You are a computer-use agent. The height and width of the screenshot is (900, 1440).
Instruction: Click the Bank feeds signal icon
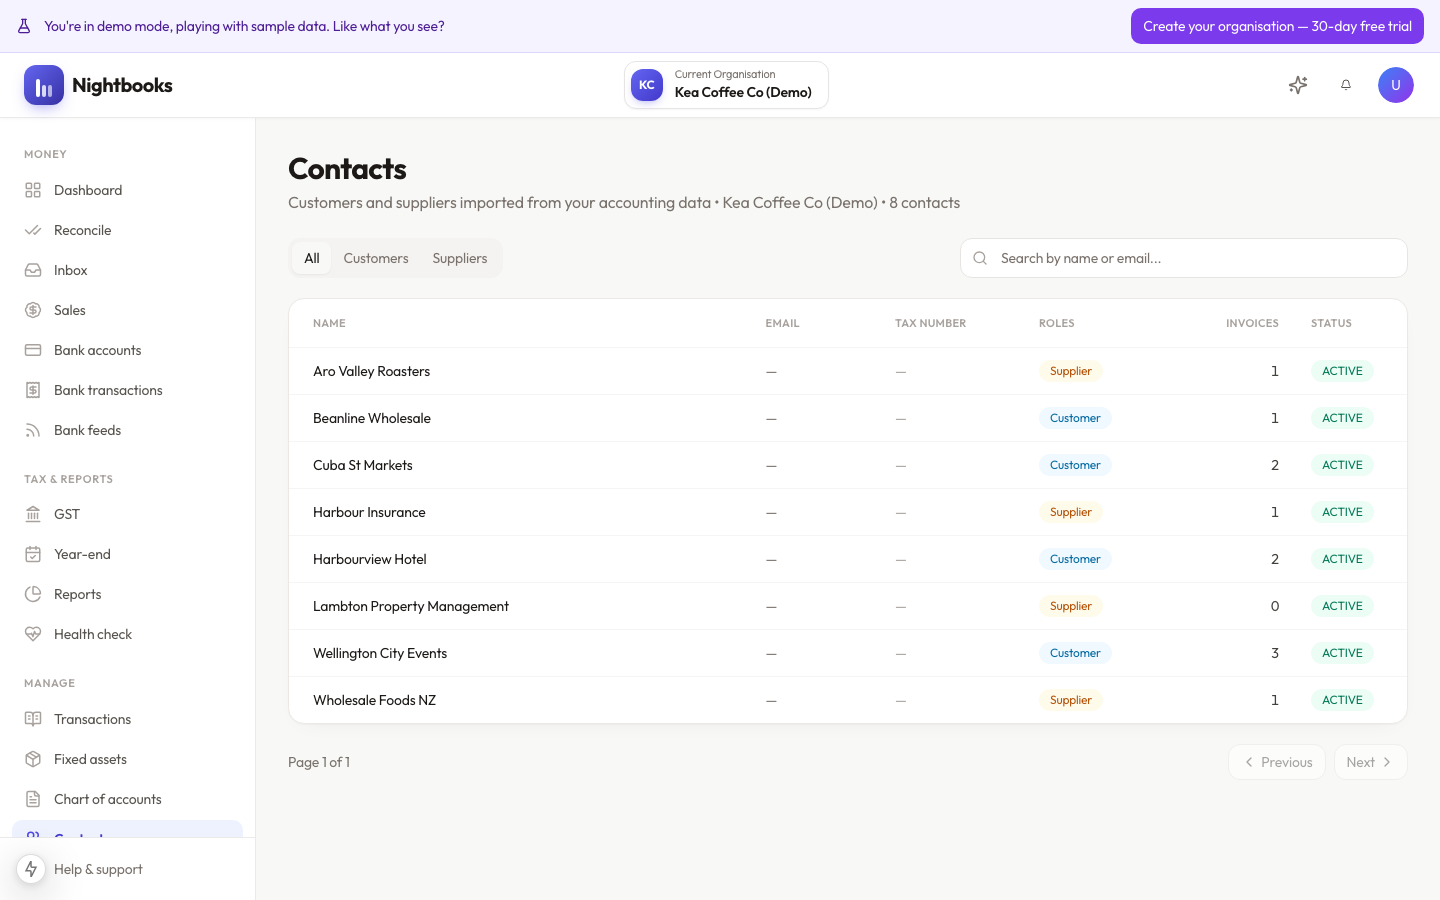(x=33, y=430)
